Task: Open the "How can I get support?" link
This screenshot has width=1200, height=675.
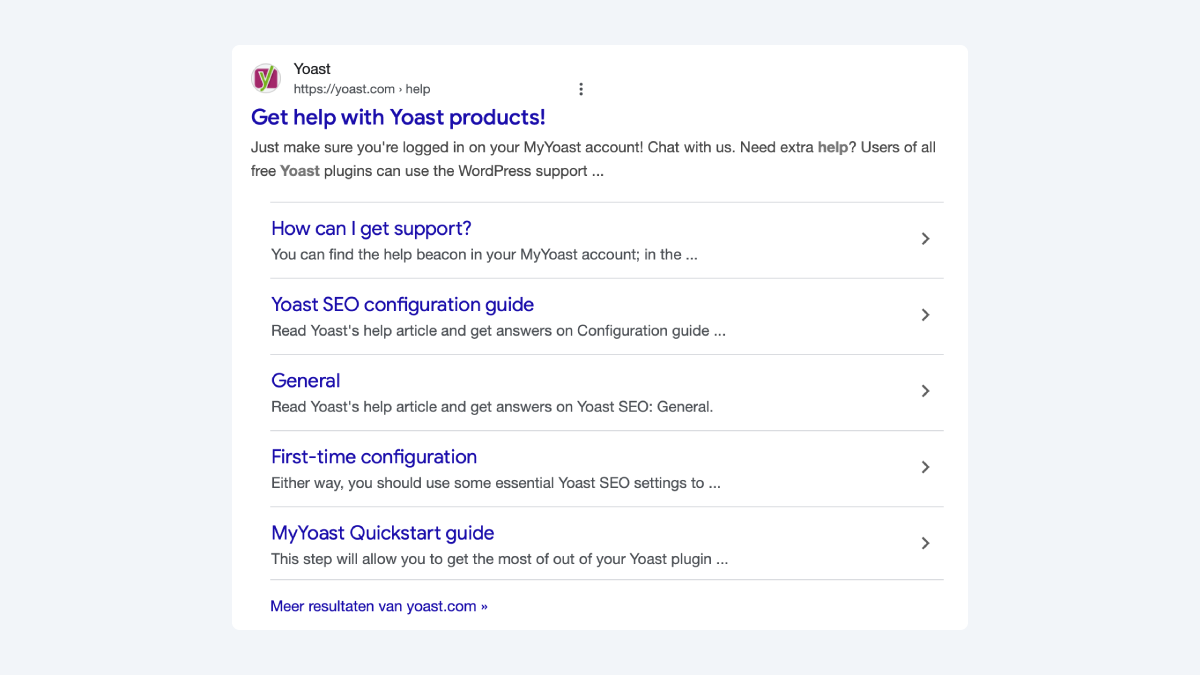Action: click(371, 228)
